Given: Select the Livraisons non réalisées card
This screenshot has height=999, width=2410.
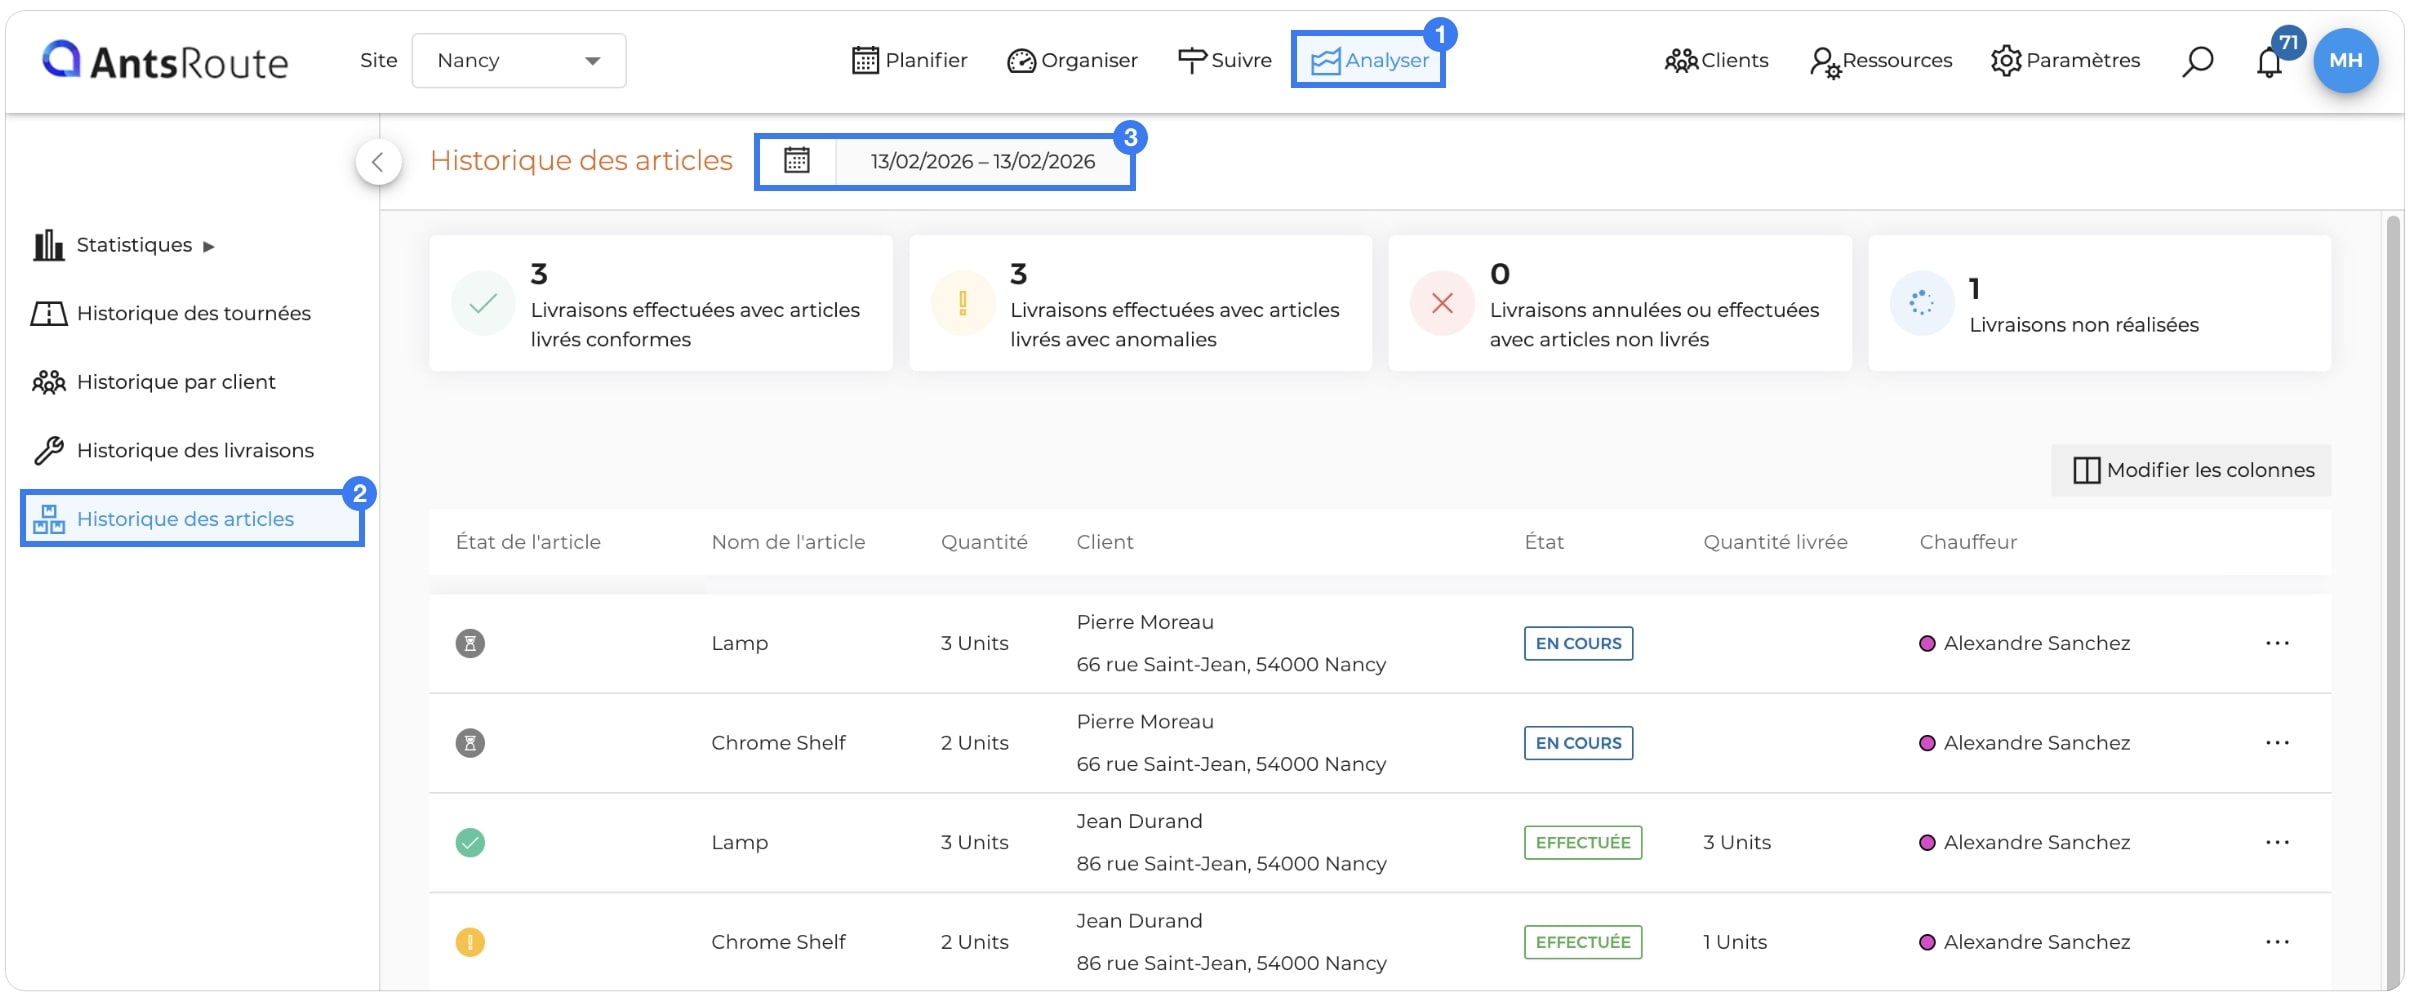Looking at the screenshot, I should point(2099,303).
